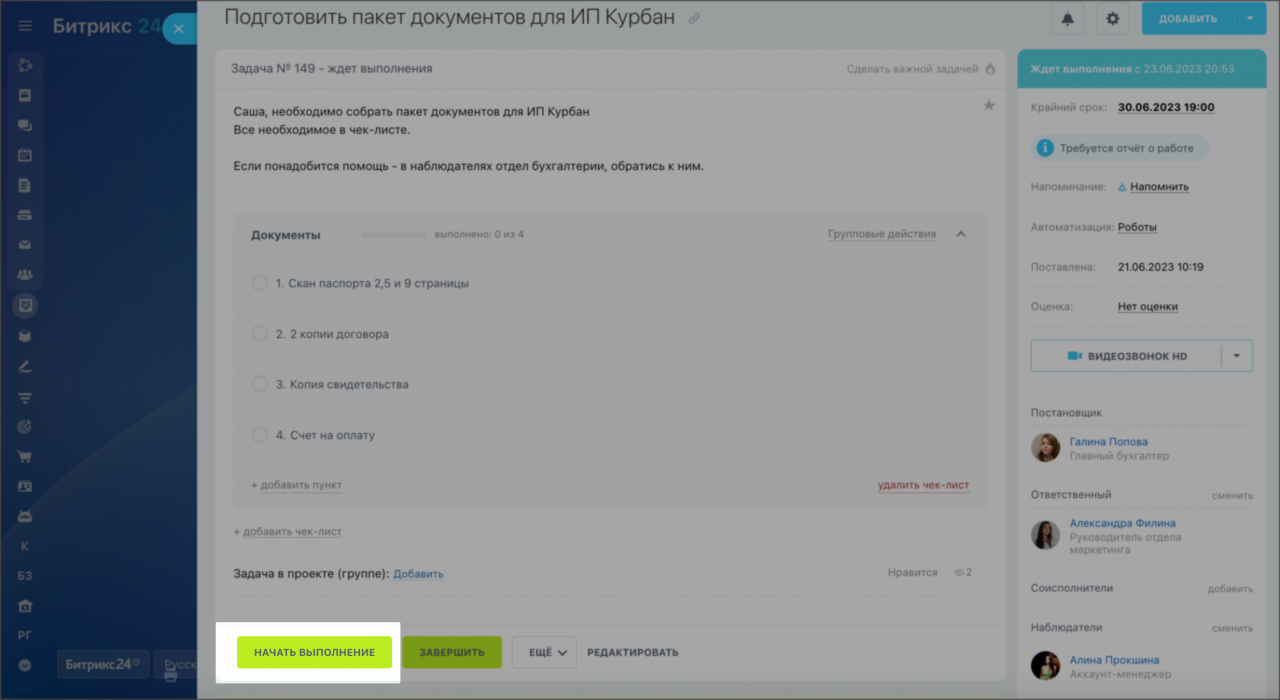Open the box icon below tasks in sidebar

pyautogui.click(x=25, y=336)
